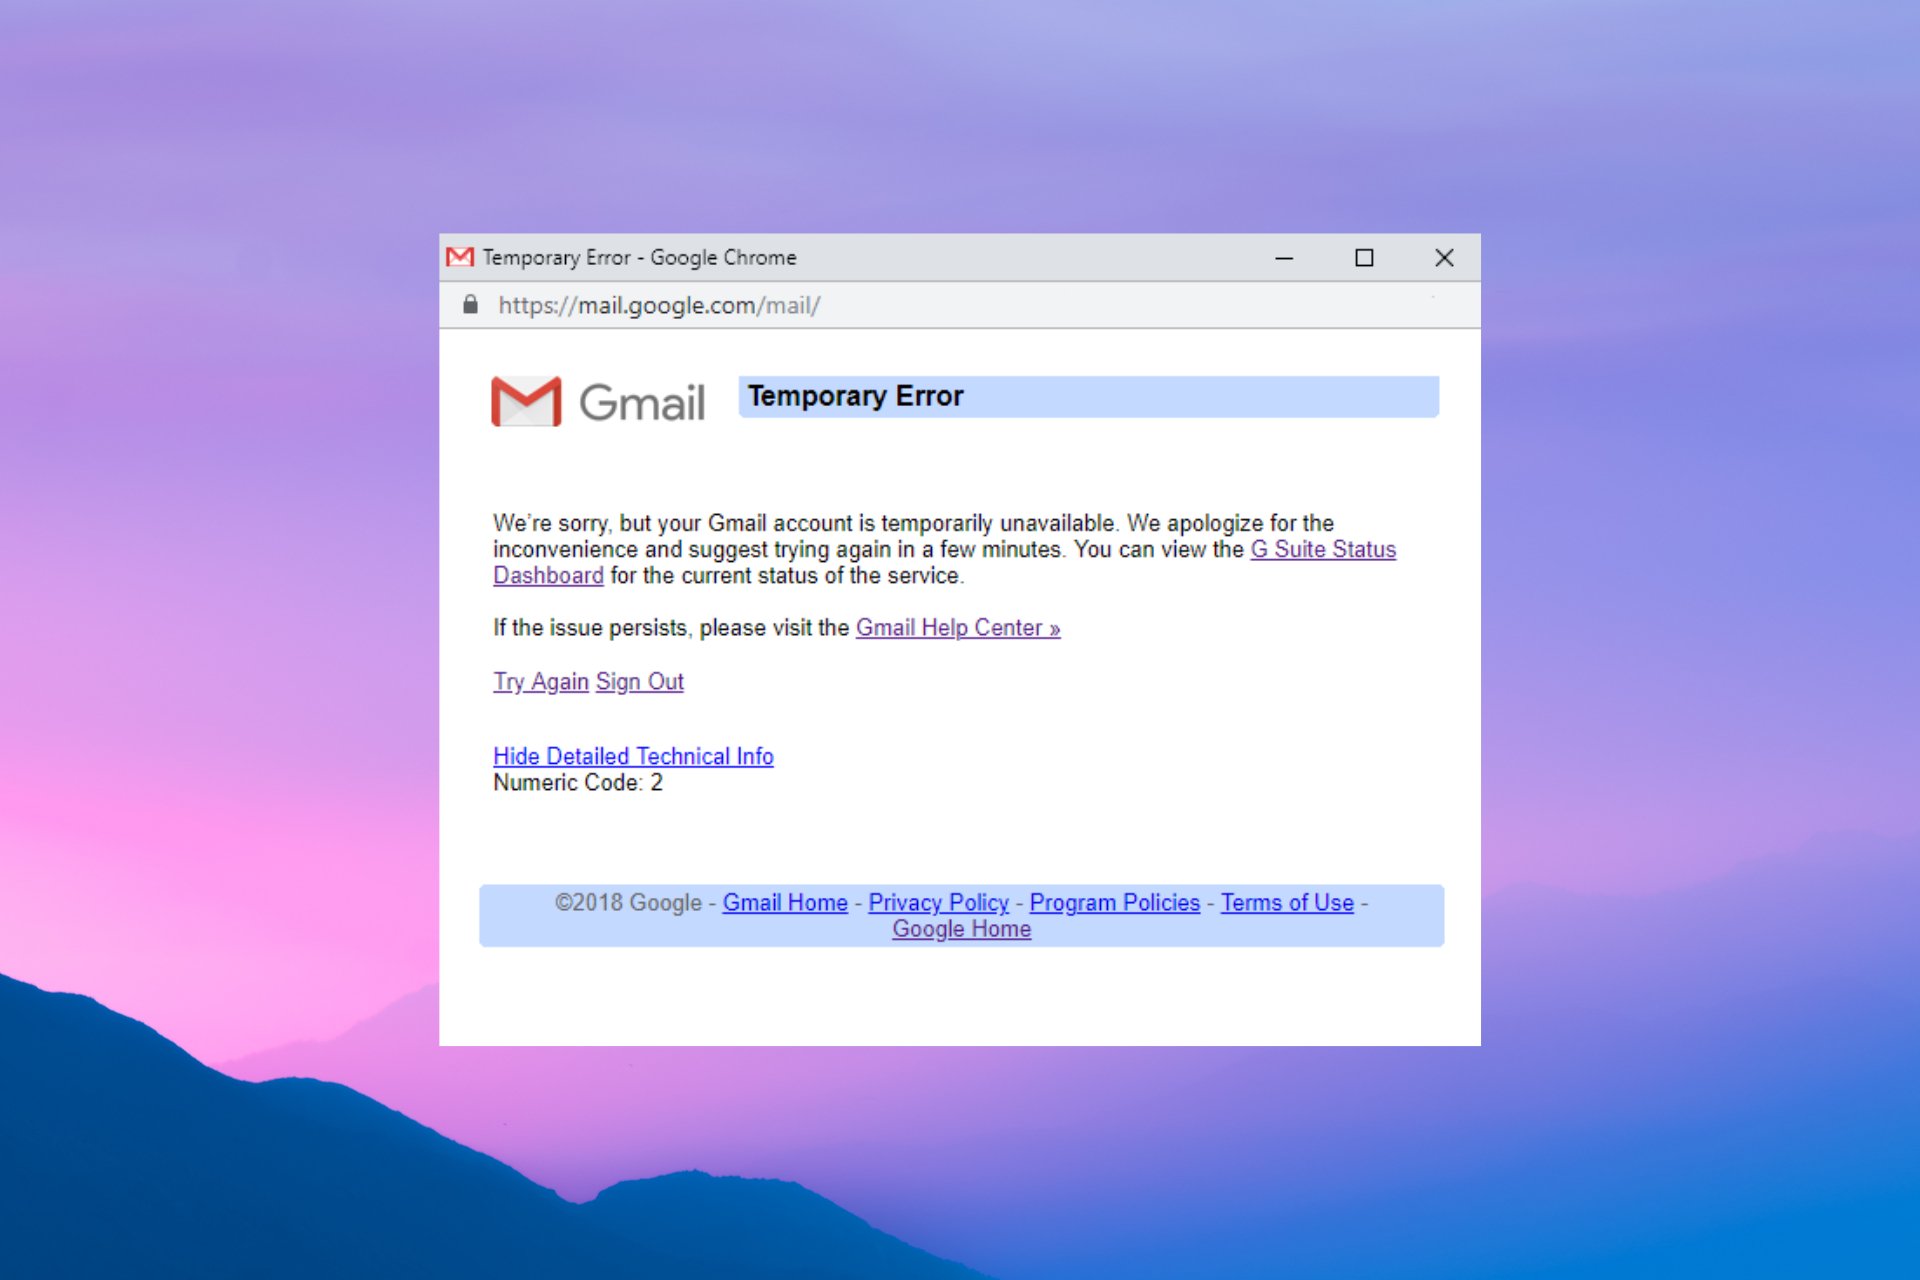The height and width of the screenshot is (1280, 1920).
Task: Click the restore window button
Action: tap(1364, 257)
